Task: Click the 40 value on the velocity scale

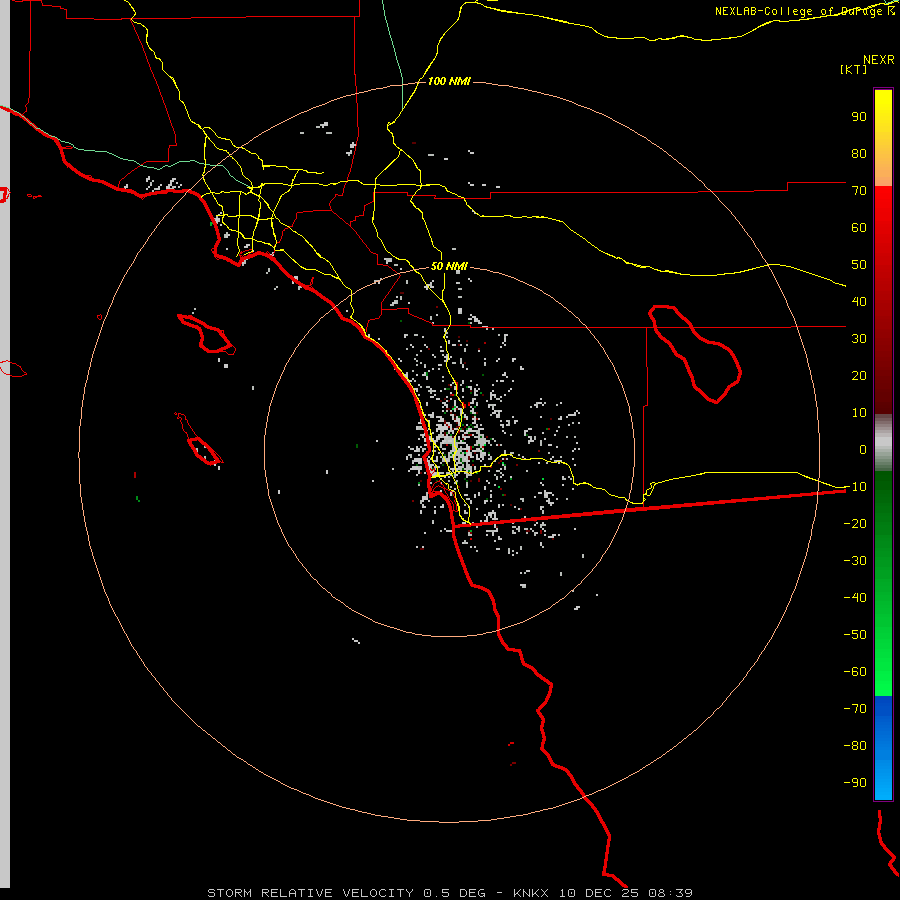Action: point(859,301)
